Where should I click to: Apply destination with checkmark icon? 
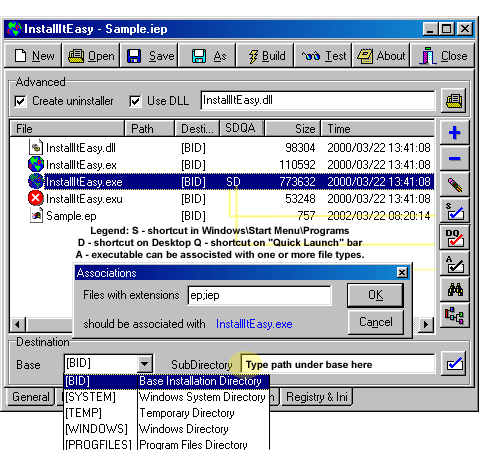tap(453, 363)
